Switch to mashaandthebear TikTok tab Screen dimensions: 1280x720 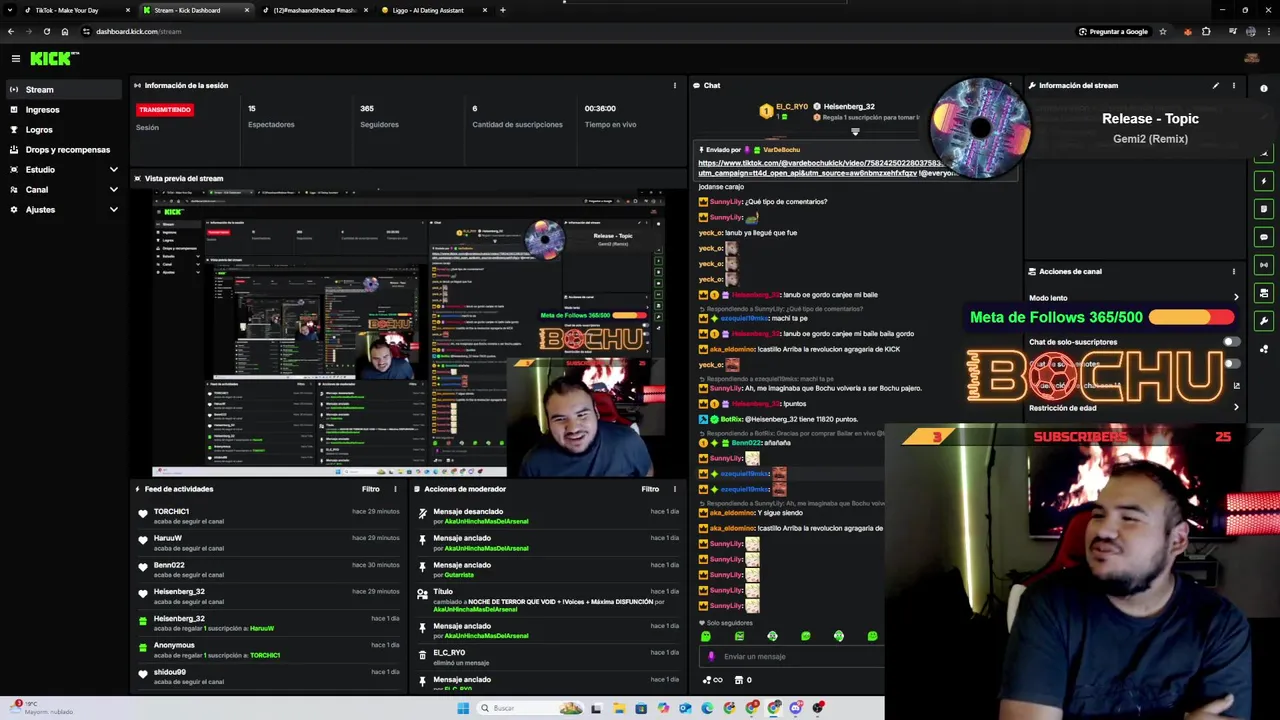point(315,10)
